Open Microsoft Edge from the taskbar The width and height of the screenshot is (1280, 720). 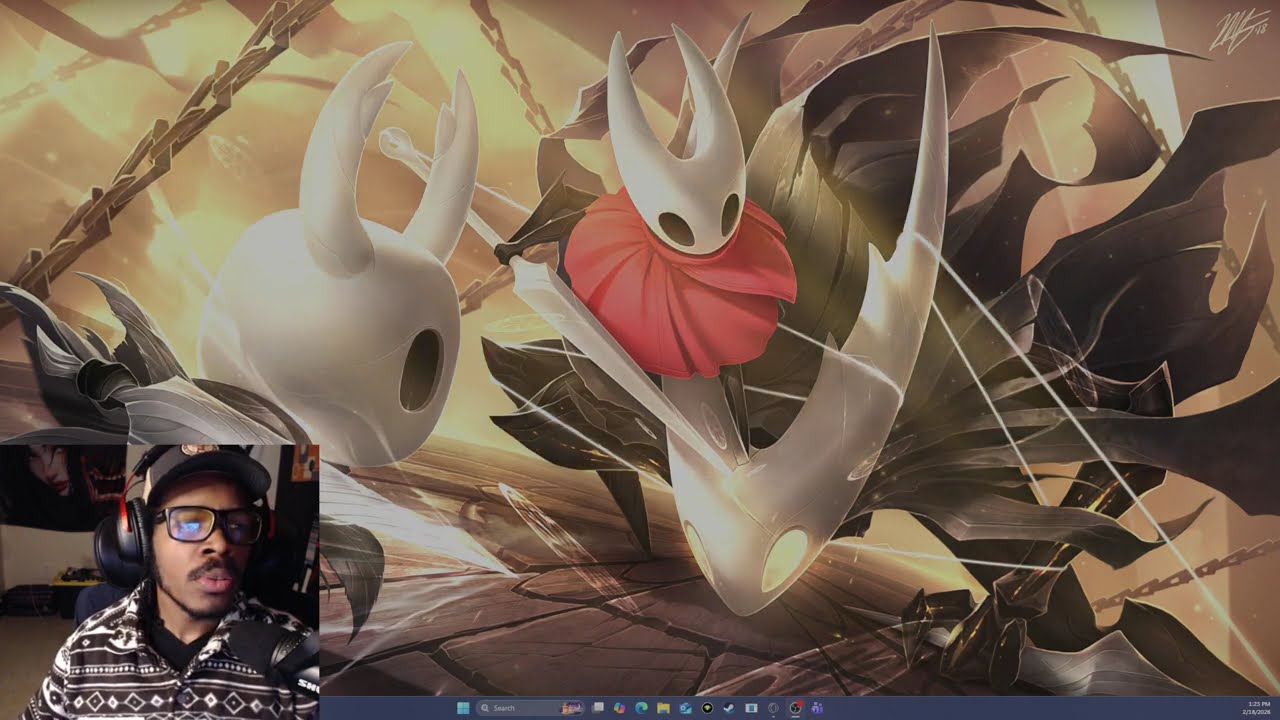(641, 708)
